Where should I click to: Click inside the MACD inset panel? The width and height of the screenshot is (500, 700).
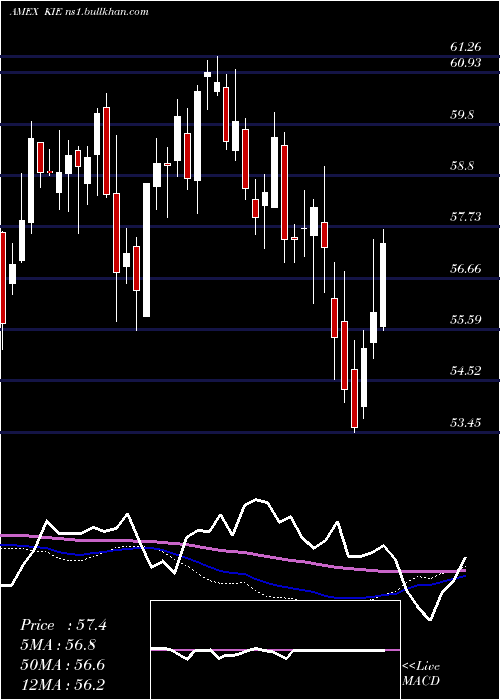[x=275, y=650]
